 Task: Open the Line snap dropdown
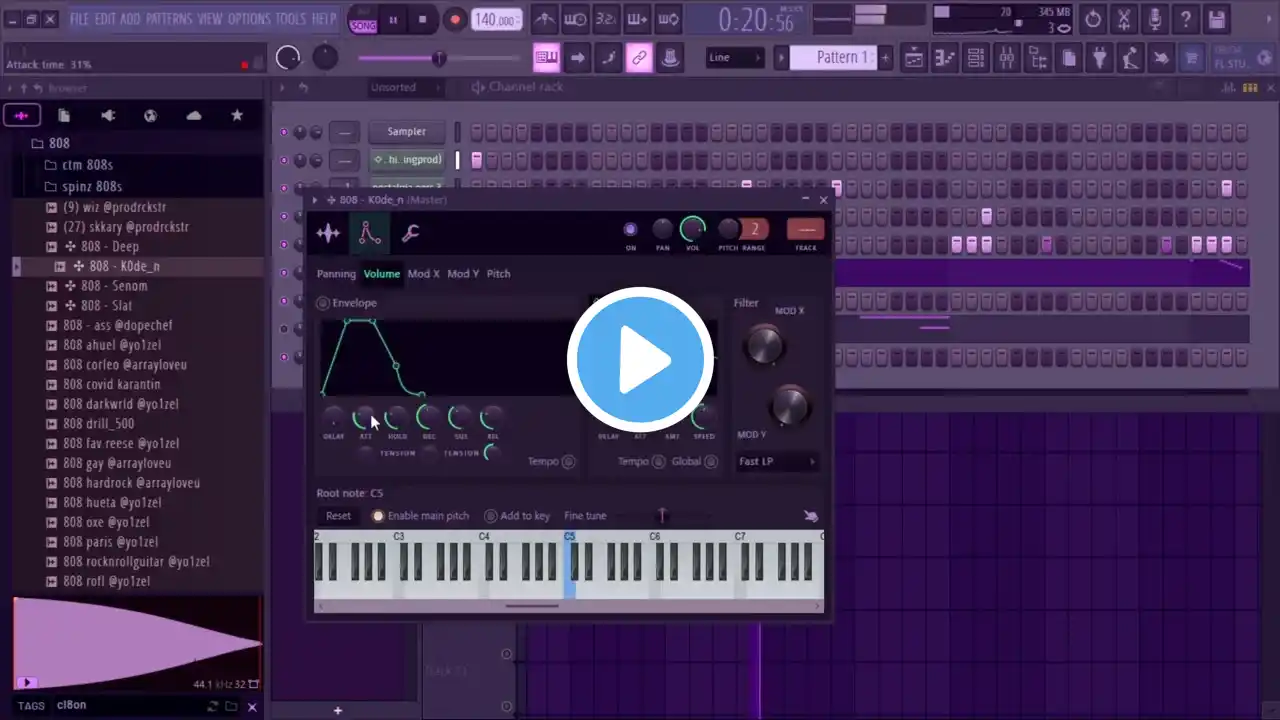point(735,58)
